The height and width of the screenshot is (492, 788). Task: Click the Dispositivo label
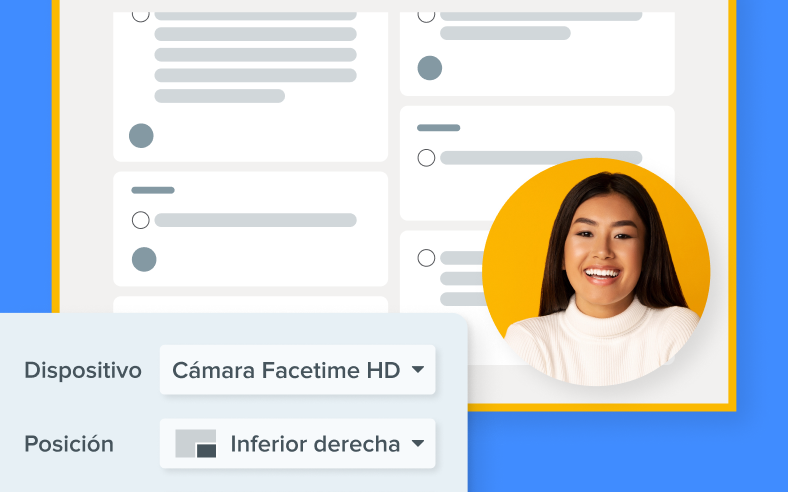click(x=83, y=370)
